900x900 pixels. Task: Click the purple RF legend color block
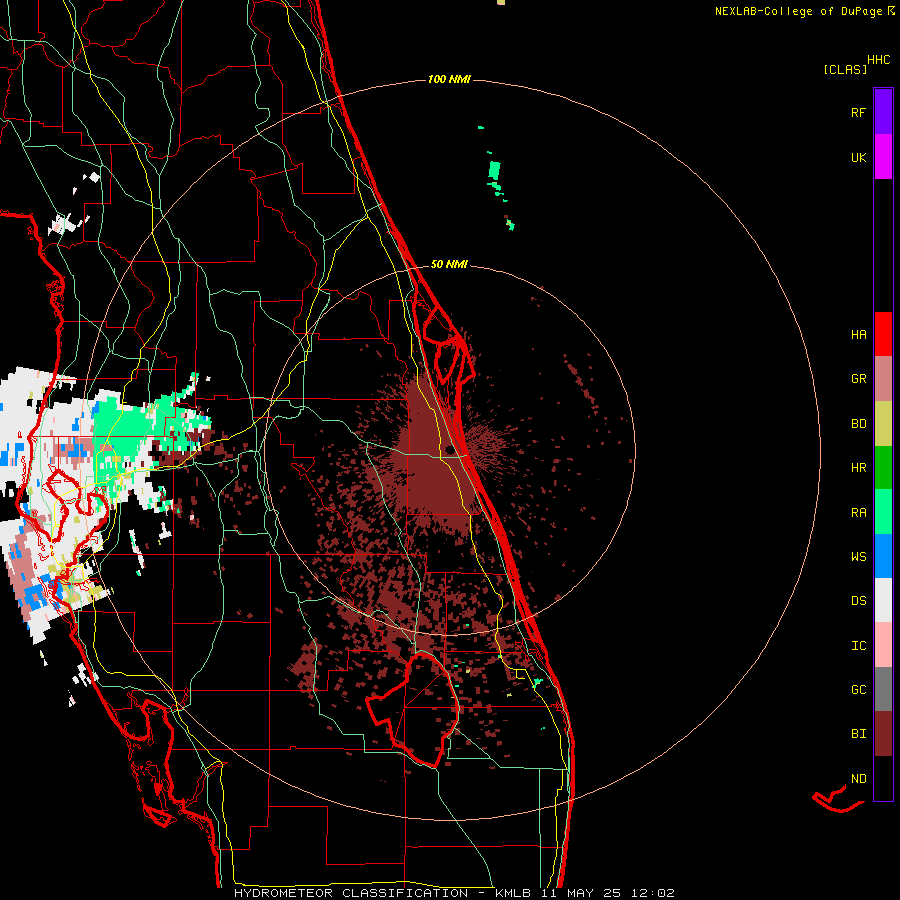click(883, 112)
